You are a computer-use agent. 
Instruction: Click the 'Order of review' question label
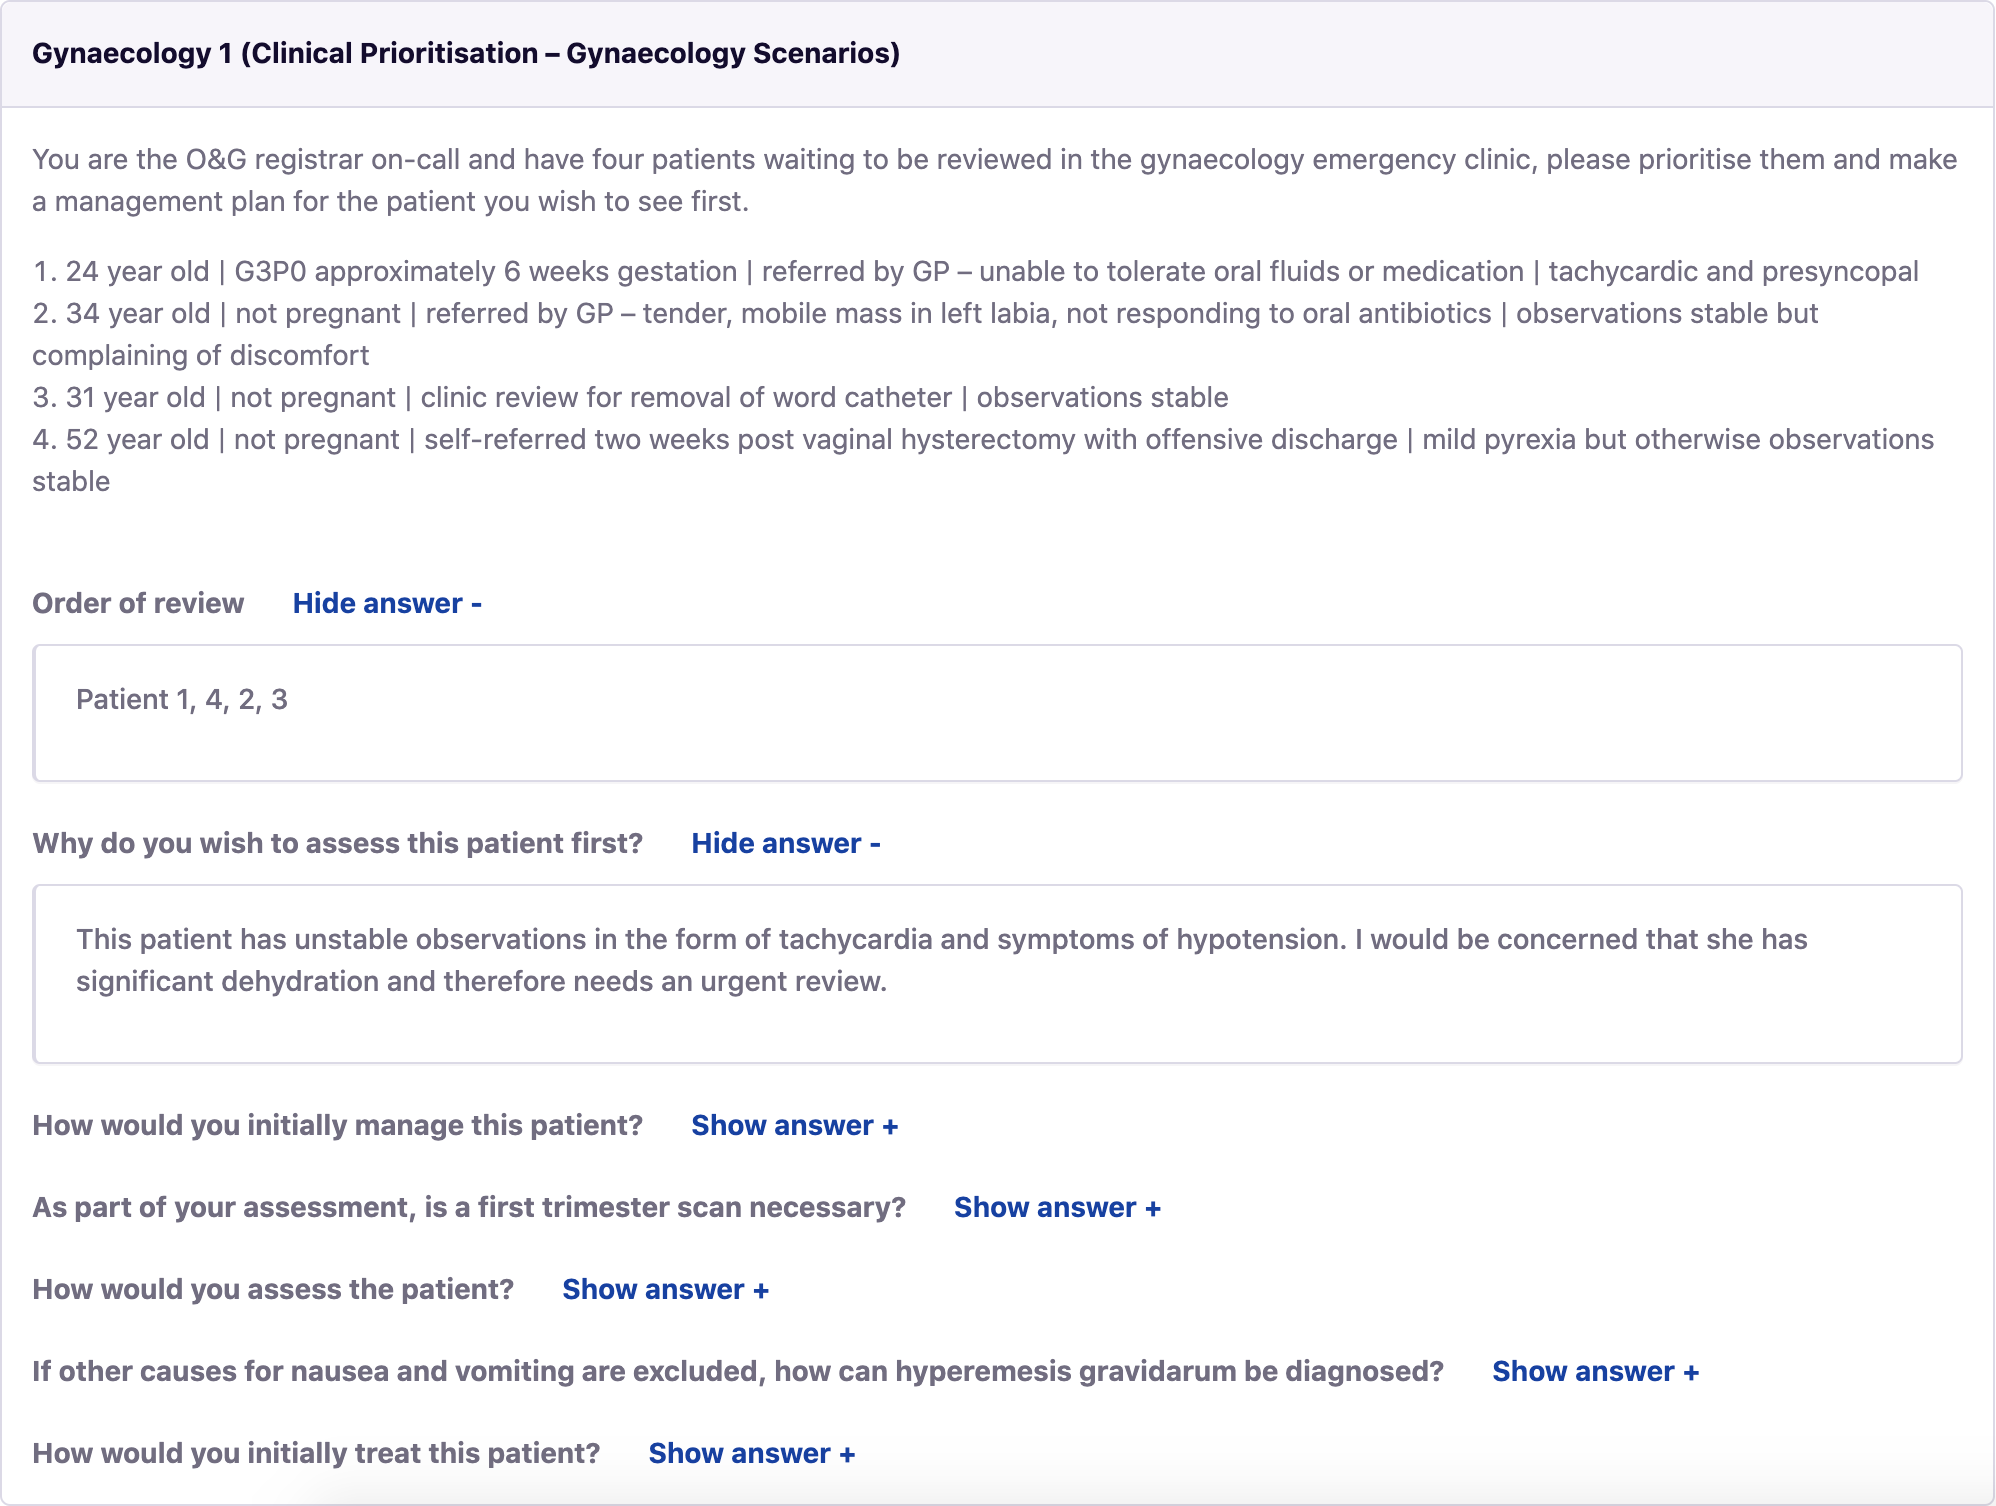click(x=138, y=603)
